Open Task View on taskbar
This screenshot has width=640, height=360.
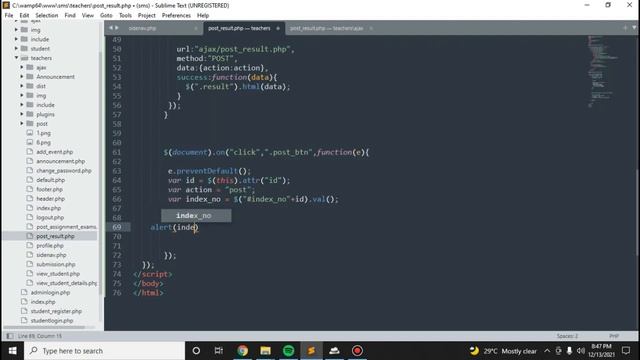click(x=218, y=351)
